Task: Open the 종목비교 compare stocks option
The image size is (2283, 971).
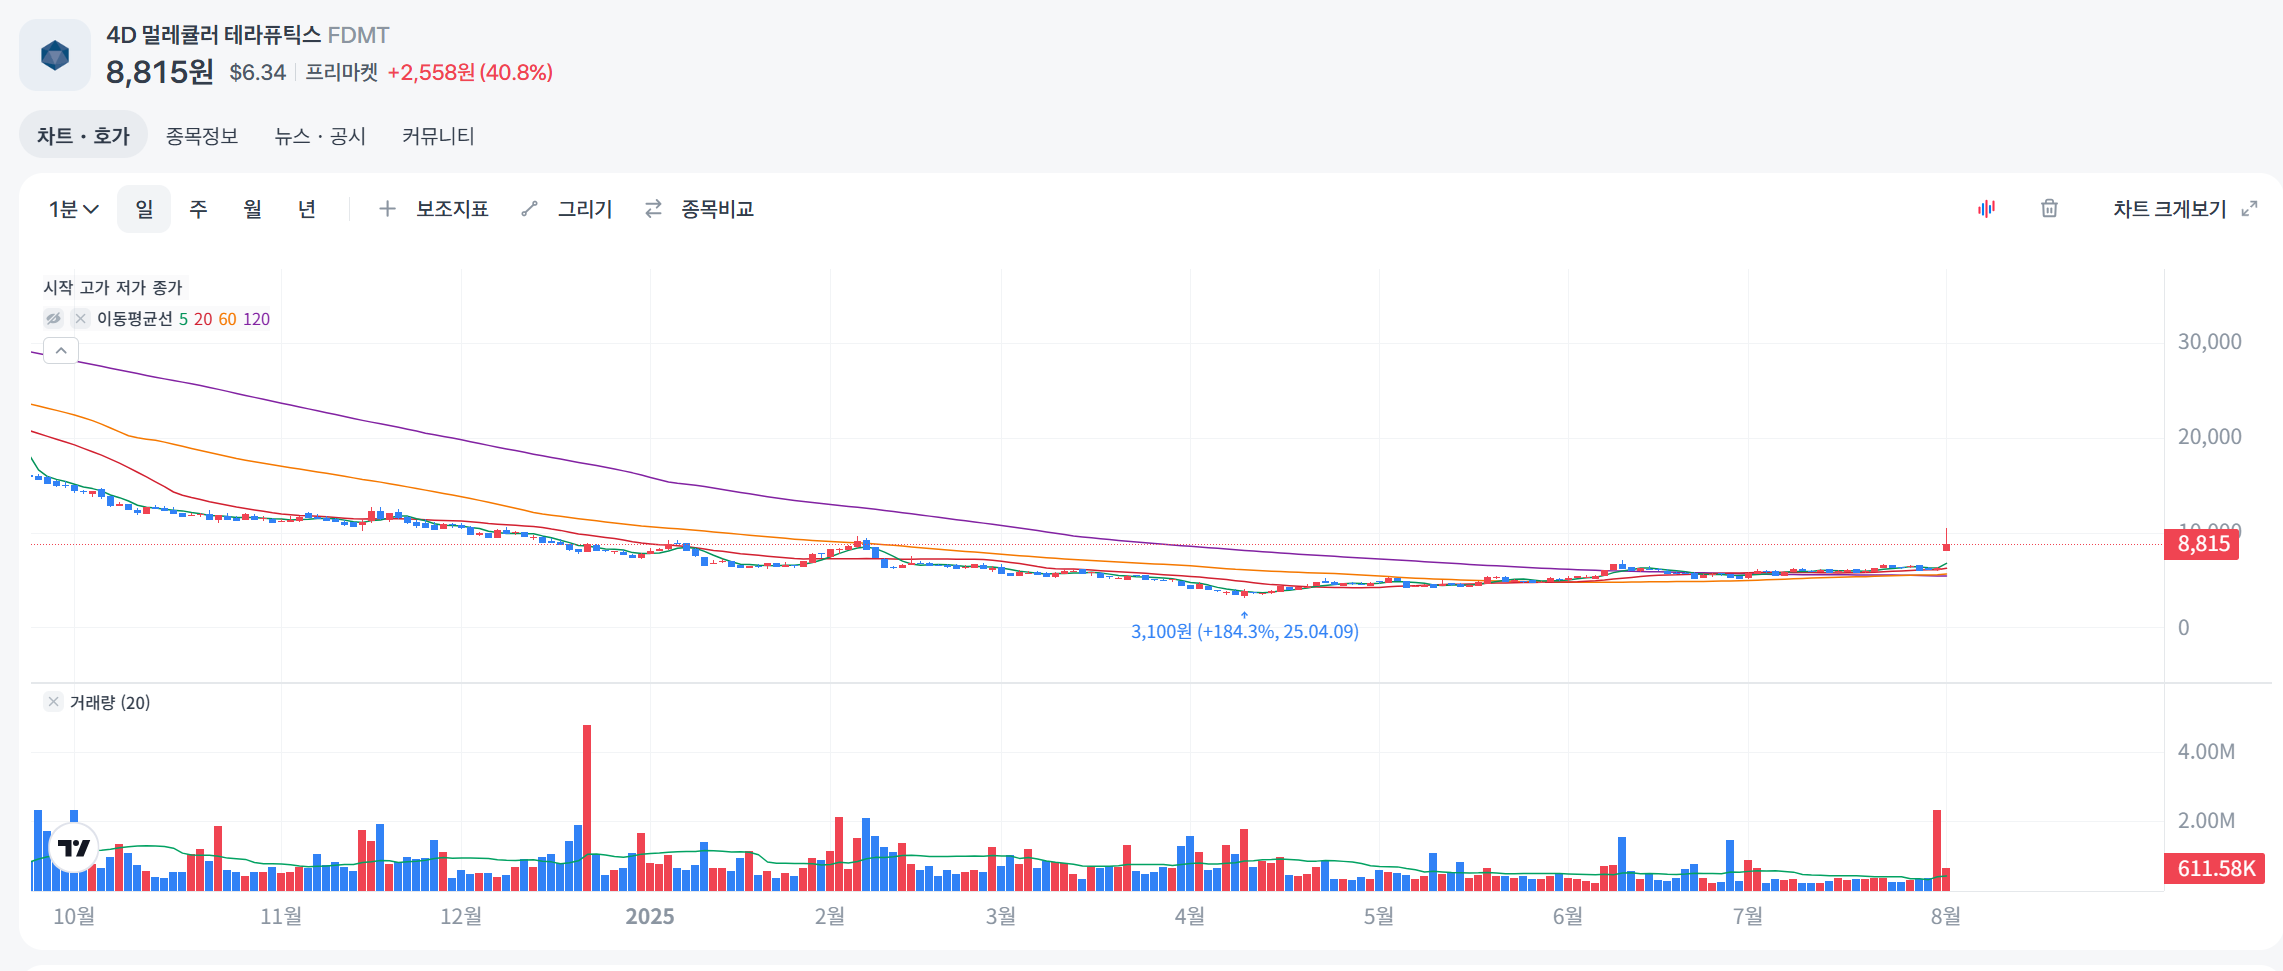Action: pyautogui.click(x=717, y=209)
